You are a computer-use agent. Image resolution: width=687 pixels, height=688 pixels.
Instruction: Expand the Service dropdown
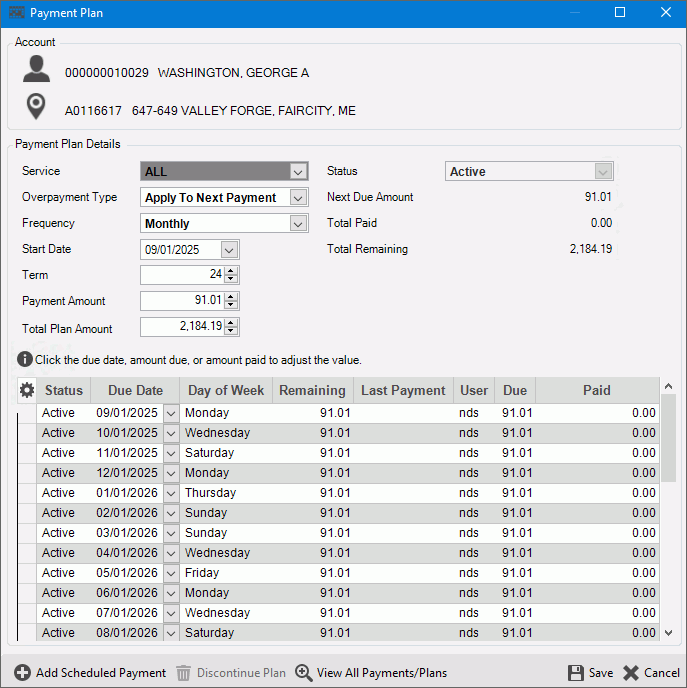point(298,172)
